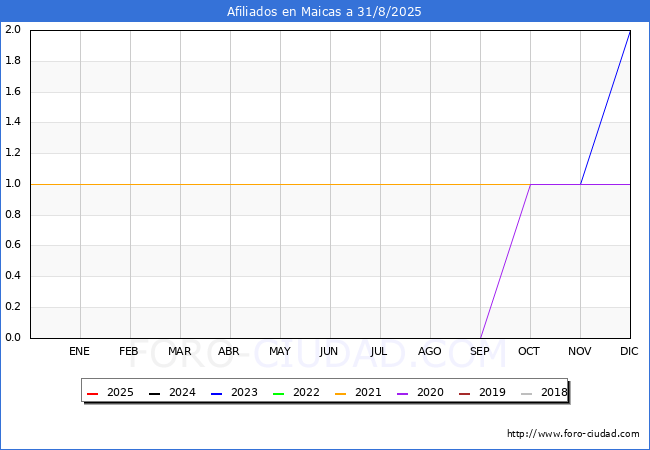This screenshot has width=650, height=450.
Task: Click the DIC month axis label
Action: (630, 351)
